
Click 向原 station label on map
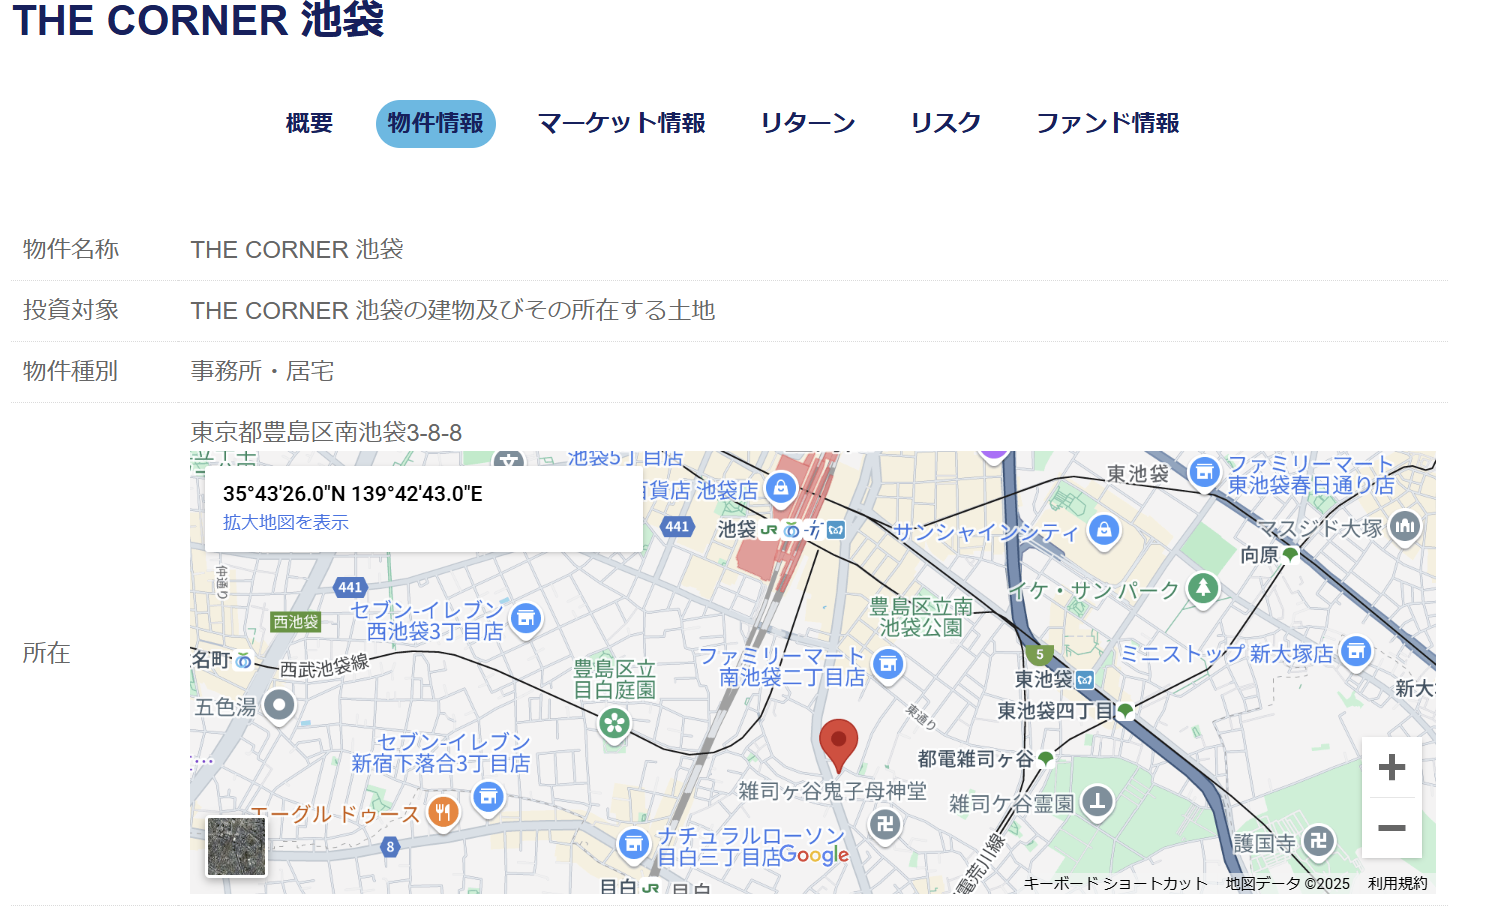click(x=1259, y=555)
